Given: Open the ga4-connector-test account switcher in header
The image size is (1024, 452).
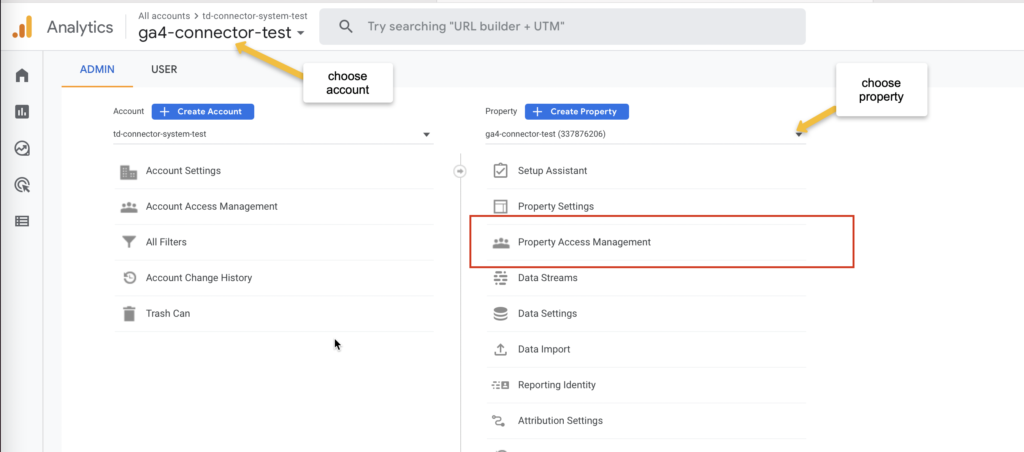Looking at the screenshot, I should (221, 33).
